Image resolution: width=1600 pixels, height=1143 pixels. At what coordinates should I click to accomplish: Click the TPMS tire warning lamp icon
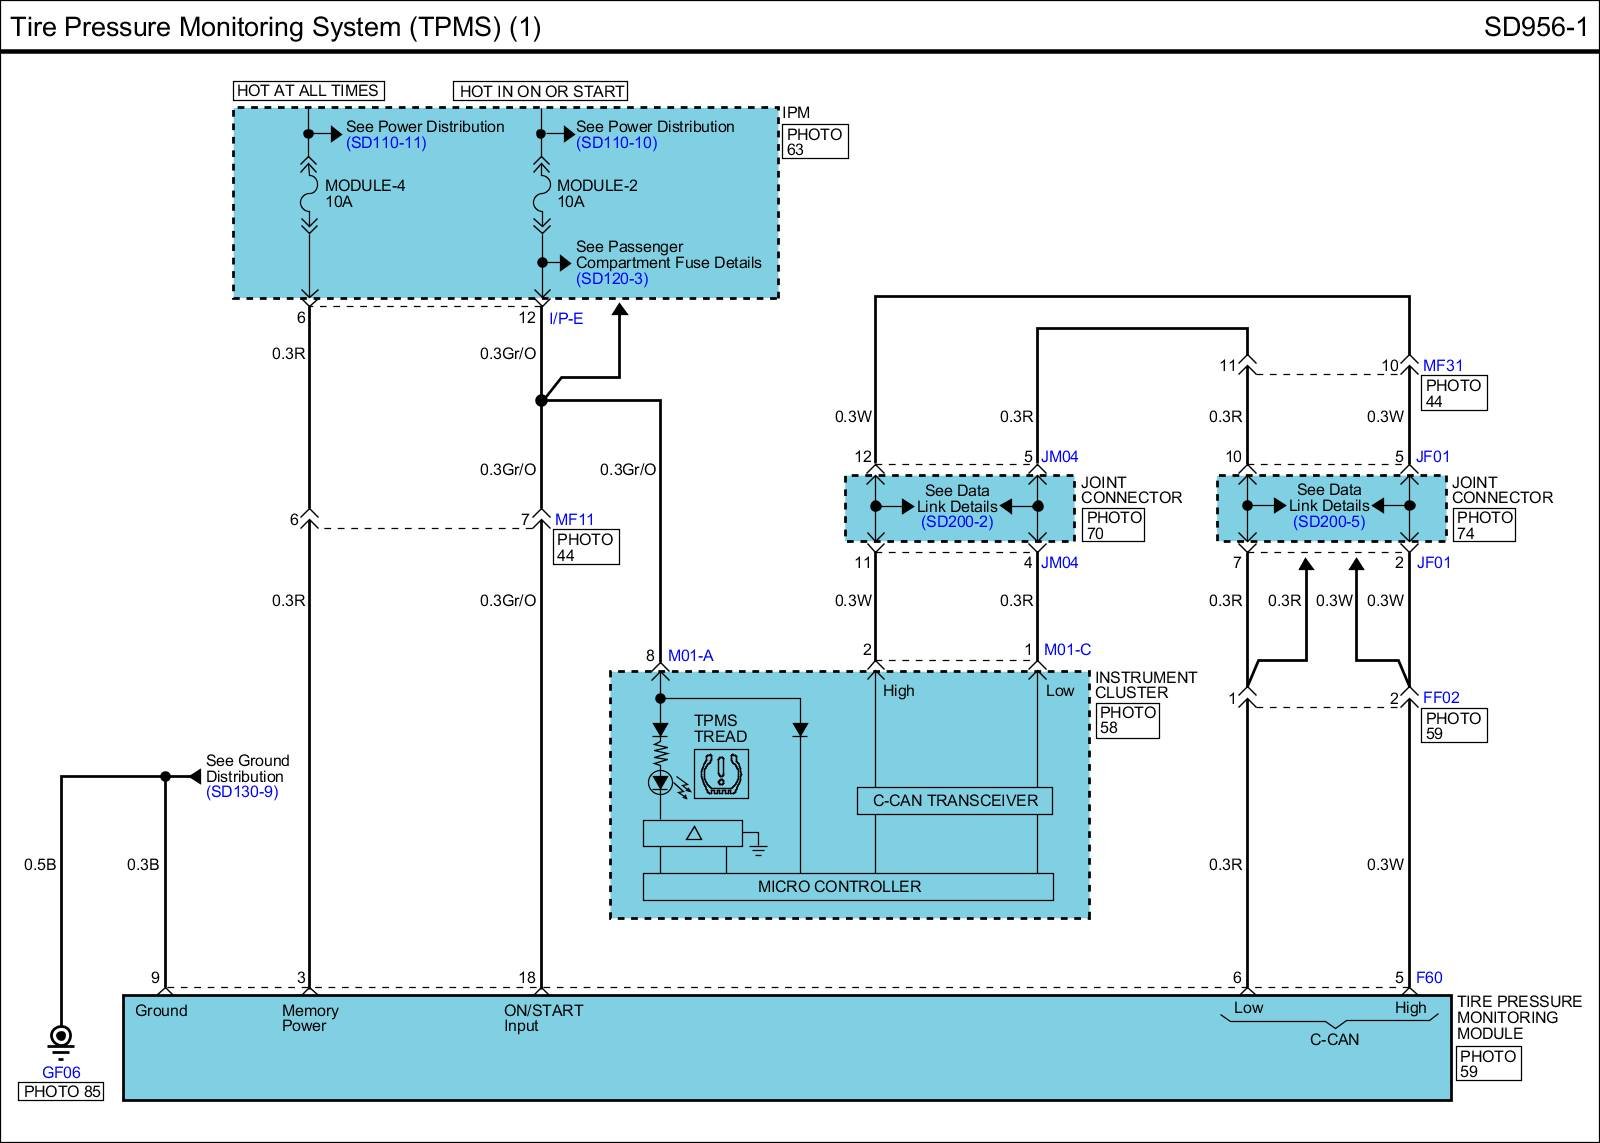721,773
